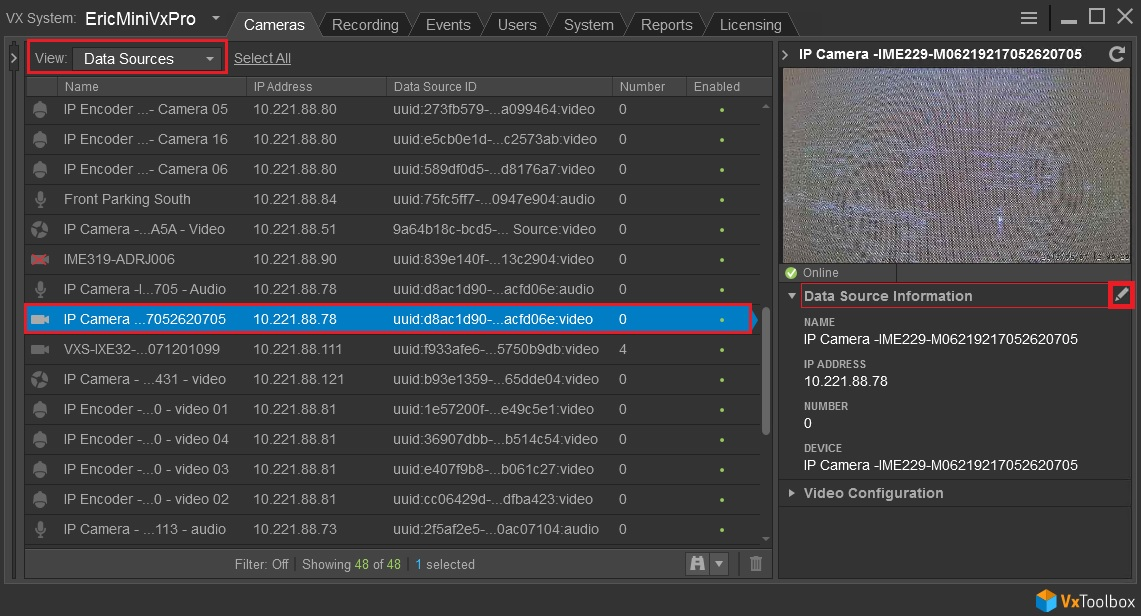This screenshot has height=616, width=1141.
Task: Open the Licensing tab
Action: [751, 24]
